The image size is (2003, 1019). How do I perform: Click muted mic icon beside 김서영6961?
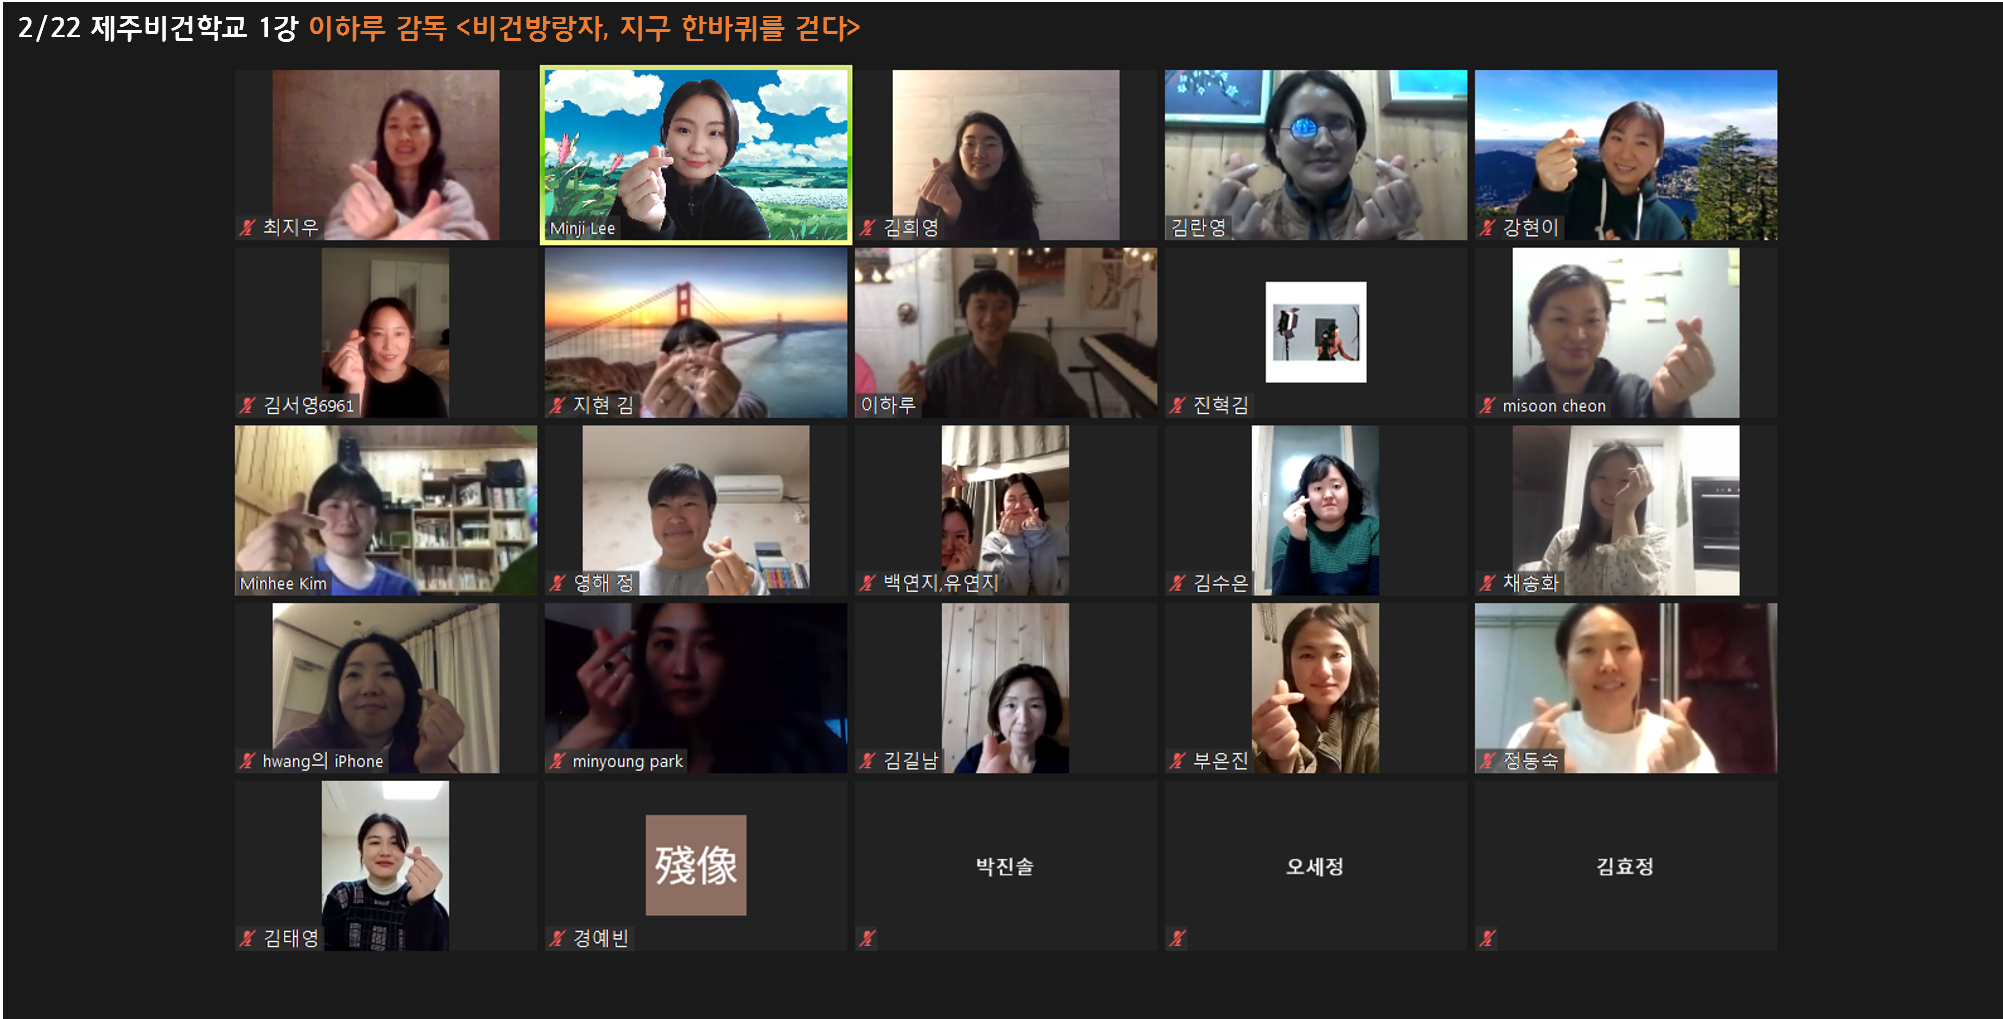247,405
